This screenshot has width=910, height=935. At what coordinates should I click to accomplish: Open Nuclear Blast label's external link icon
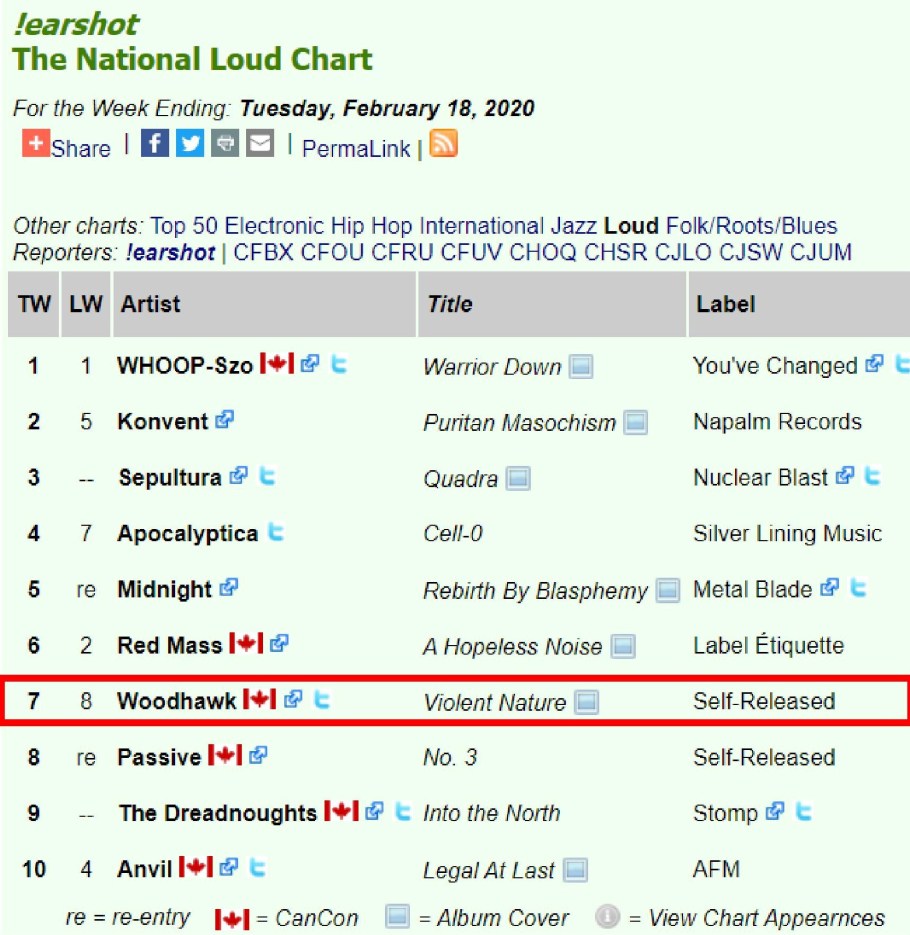pyautogui.click(x=844, y=477)
